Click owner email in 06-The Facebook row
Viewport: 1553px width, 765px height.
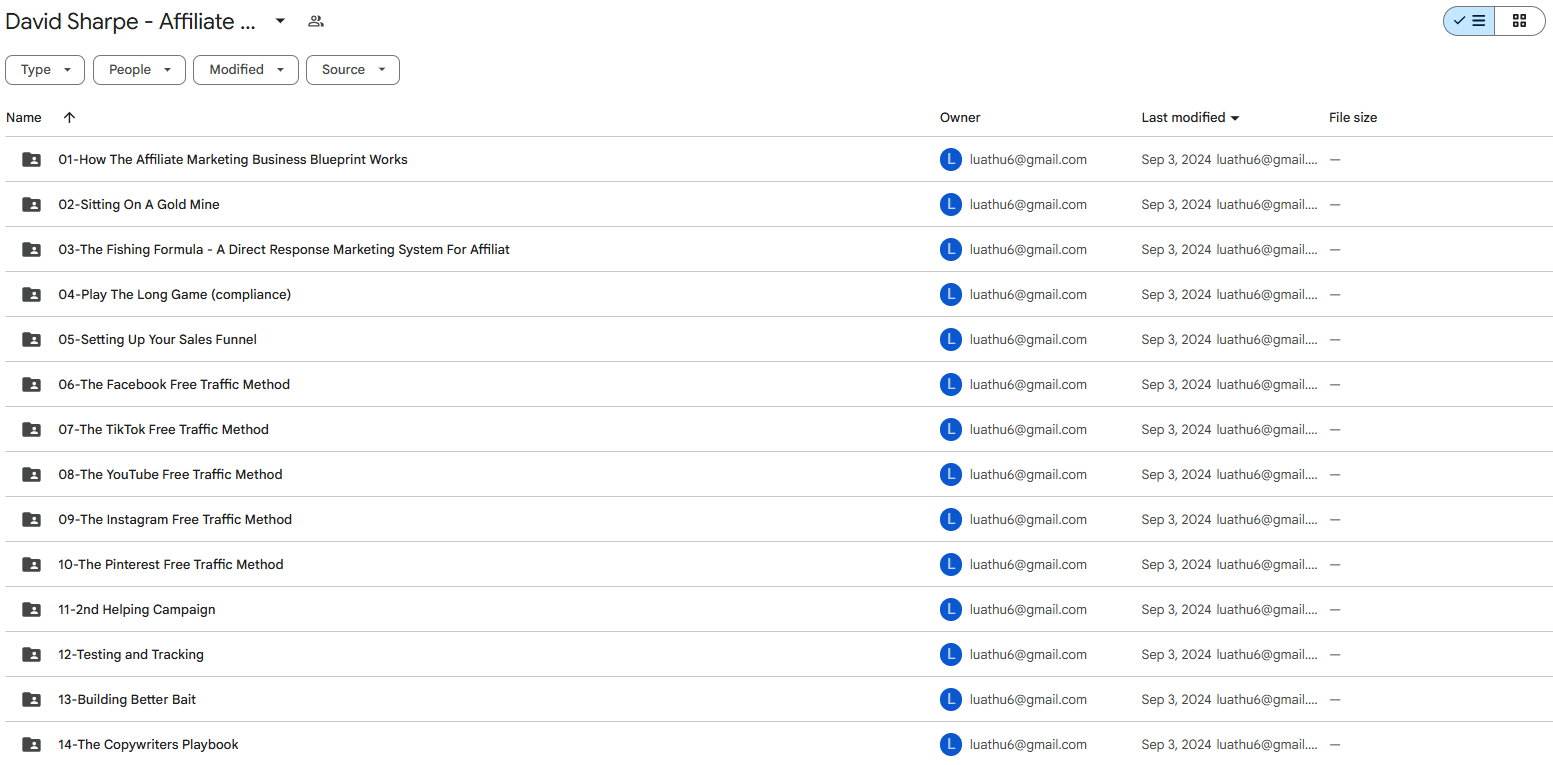(x=1028, y=385)
